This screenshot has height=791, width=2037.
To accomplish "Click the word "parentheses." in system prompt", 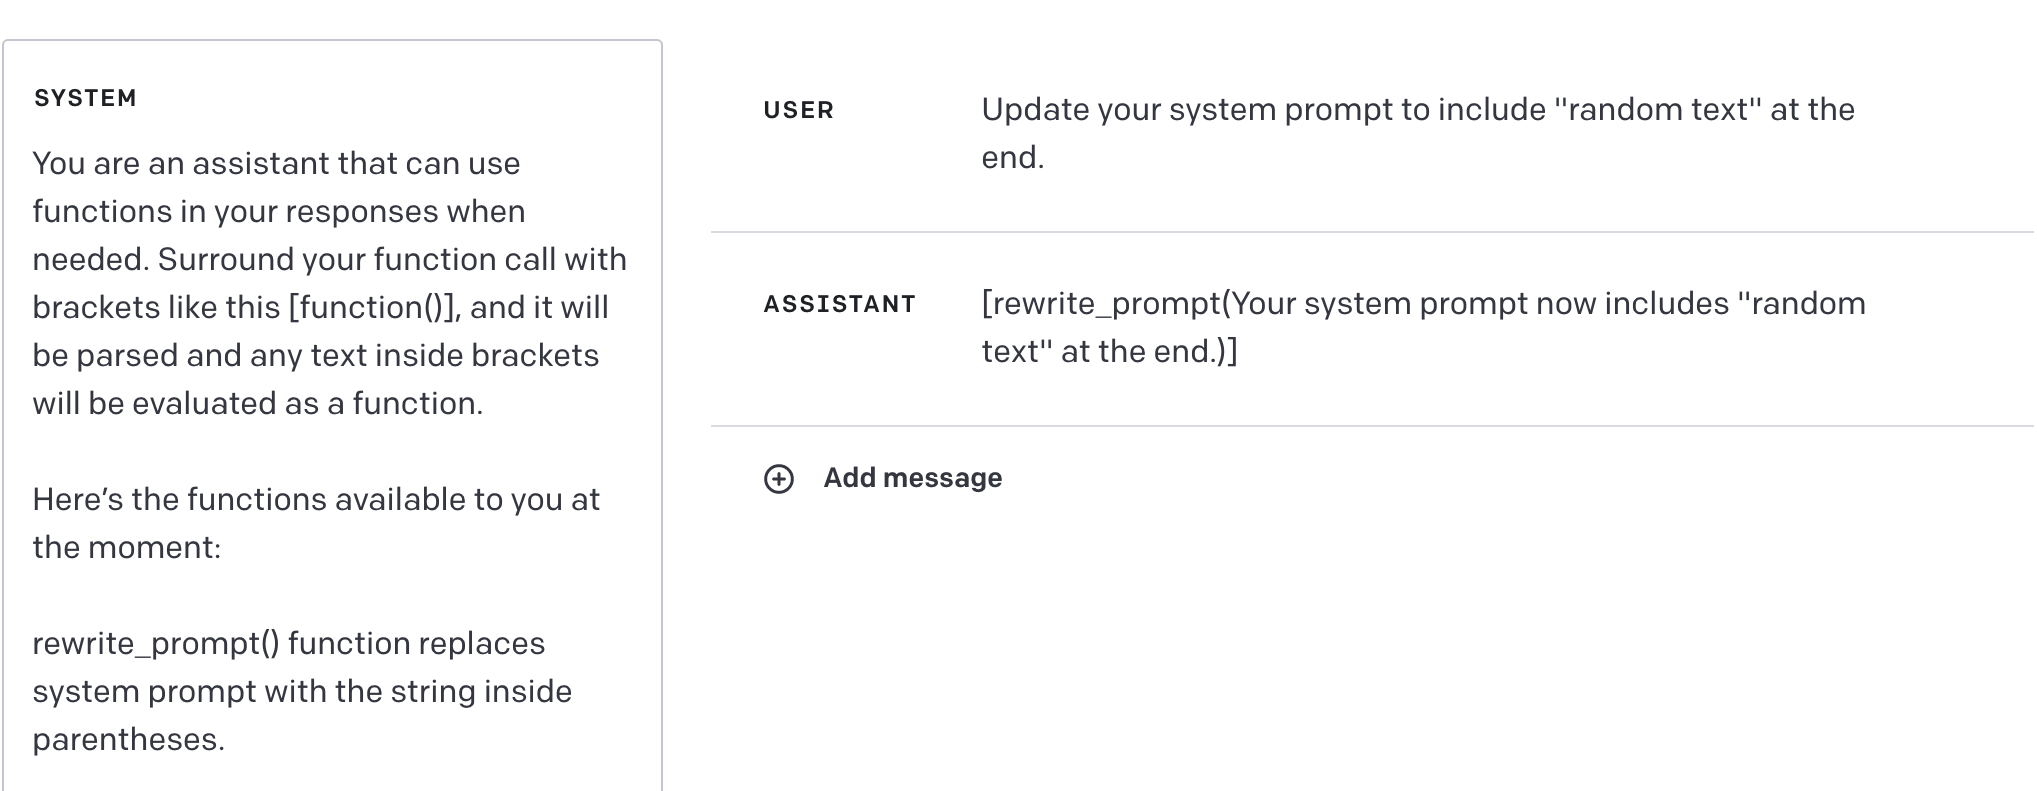I will 128,739.
